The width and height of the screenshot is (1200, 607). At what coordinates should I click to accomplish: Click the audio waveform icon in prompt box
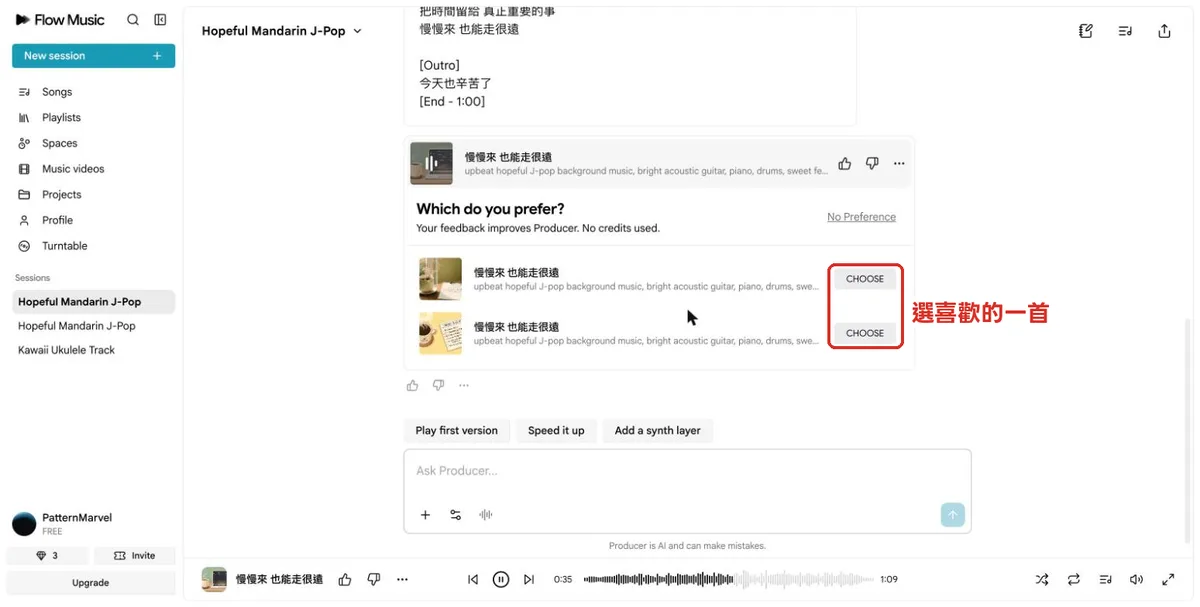click(x=486, y=515)
